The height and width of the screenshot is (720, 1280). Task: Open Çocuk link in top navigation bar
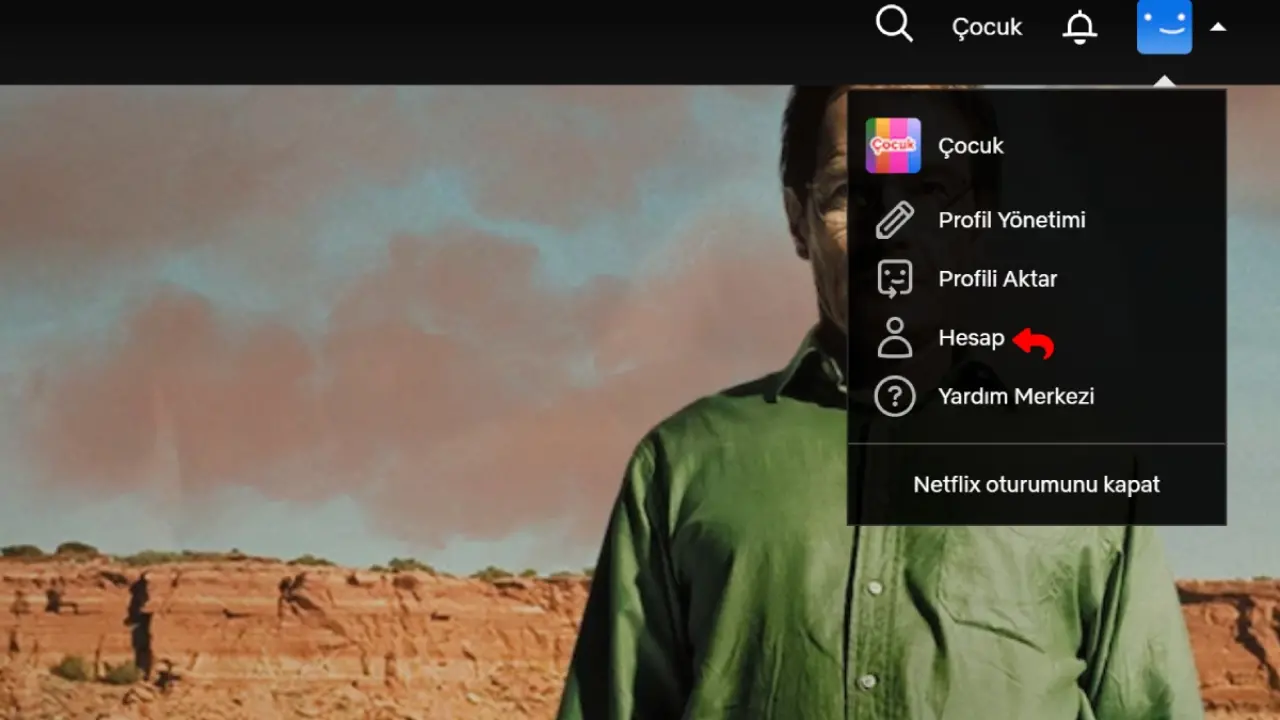click(x=986, y=28)
